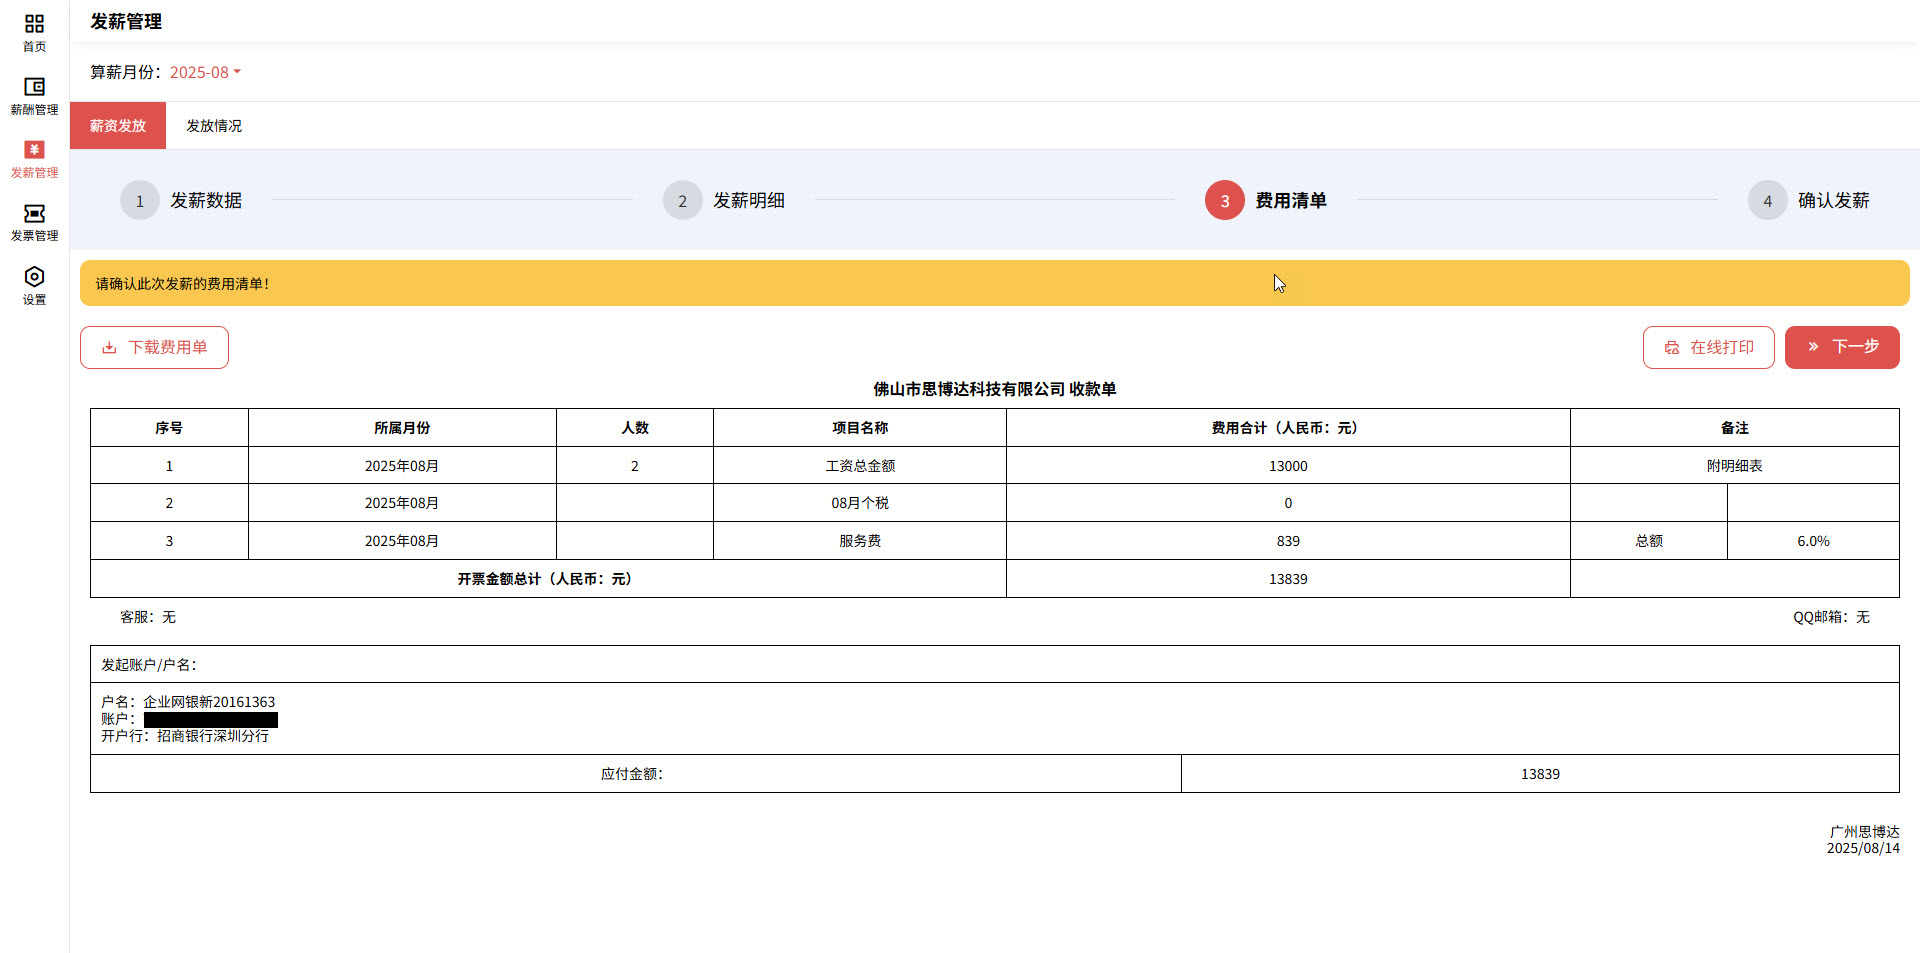Screen dimensions: 1920x953
Task: Click the 在线打印 button label
Action: click(1722, 347)
